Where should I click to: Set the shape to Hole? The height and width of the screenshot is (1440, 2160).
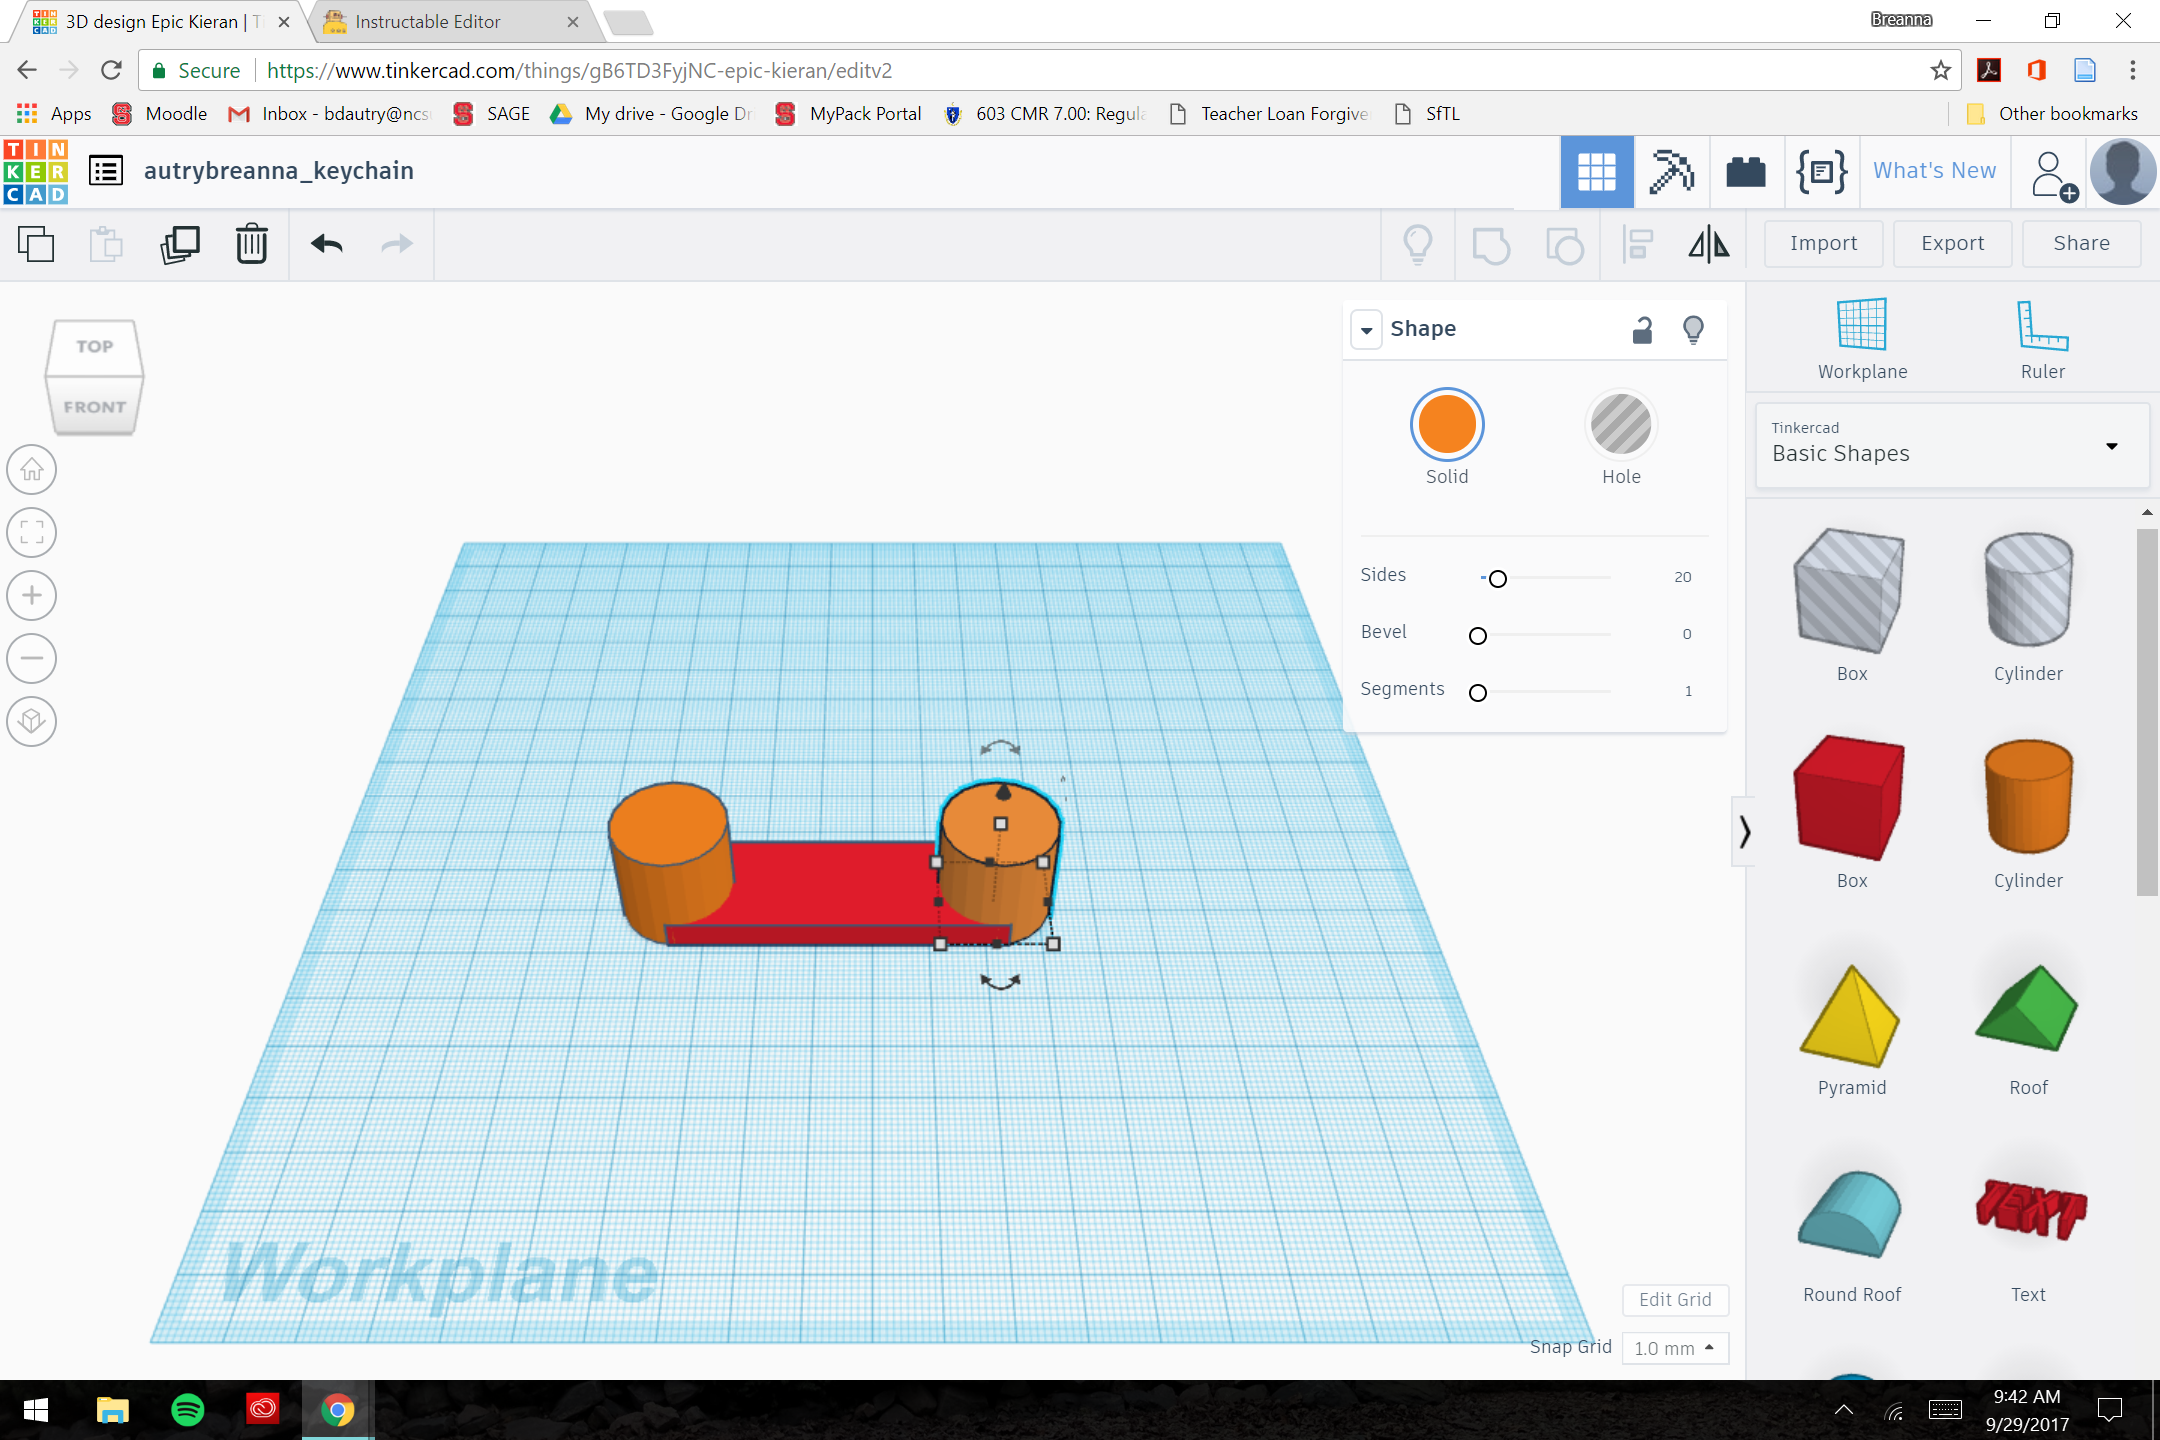1620,424
